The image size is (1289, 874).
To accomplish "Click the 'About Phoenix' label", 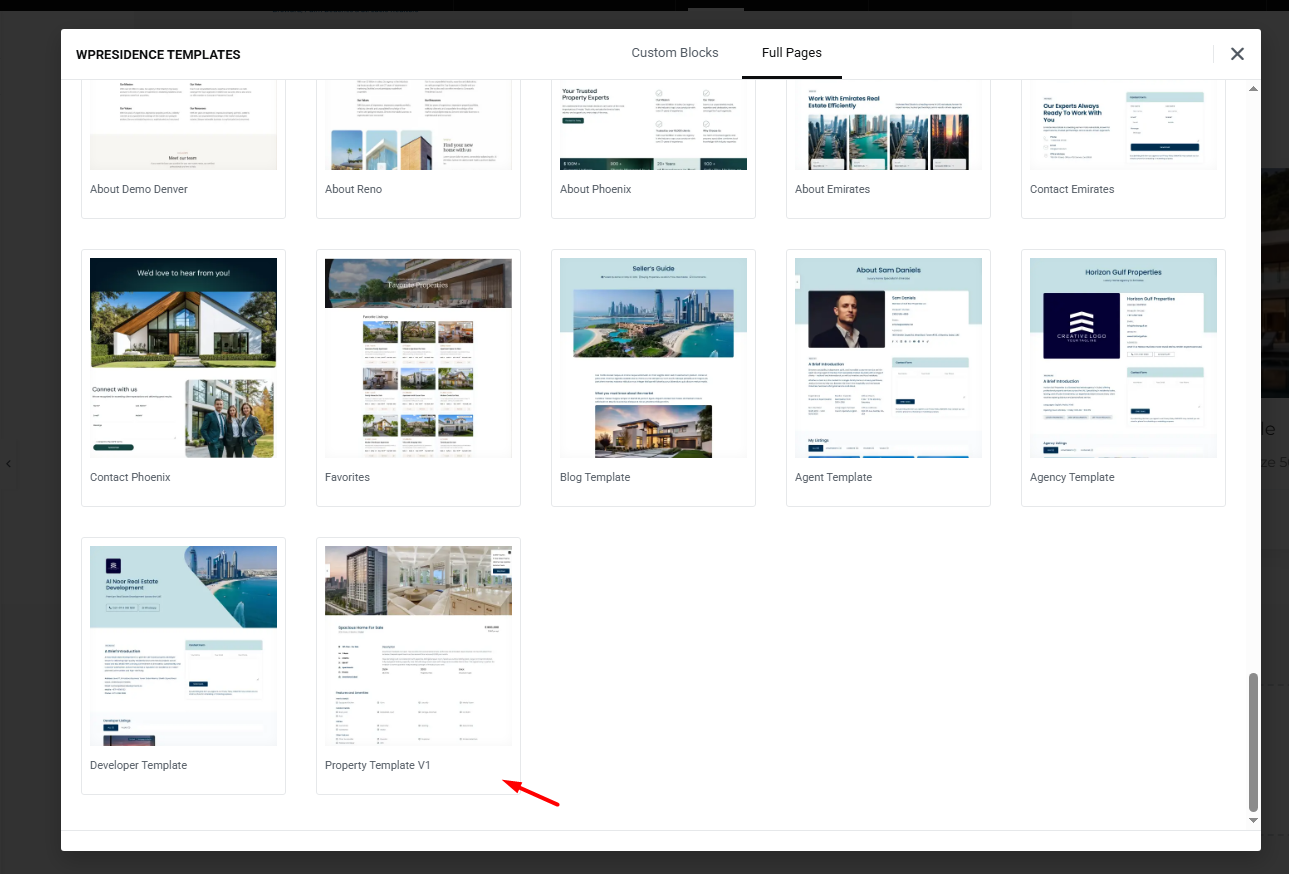I will pyautogui.click(x=596, y=189).
